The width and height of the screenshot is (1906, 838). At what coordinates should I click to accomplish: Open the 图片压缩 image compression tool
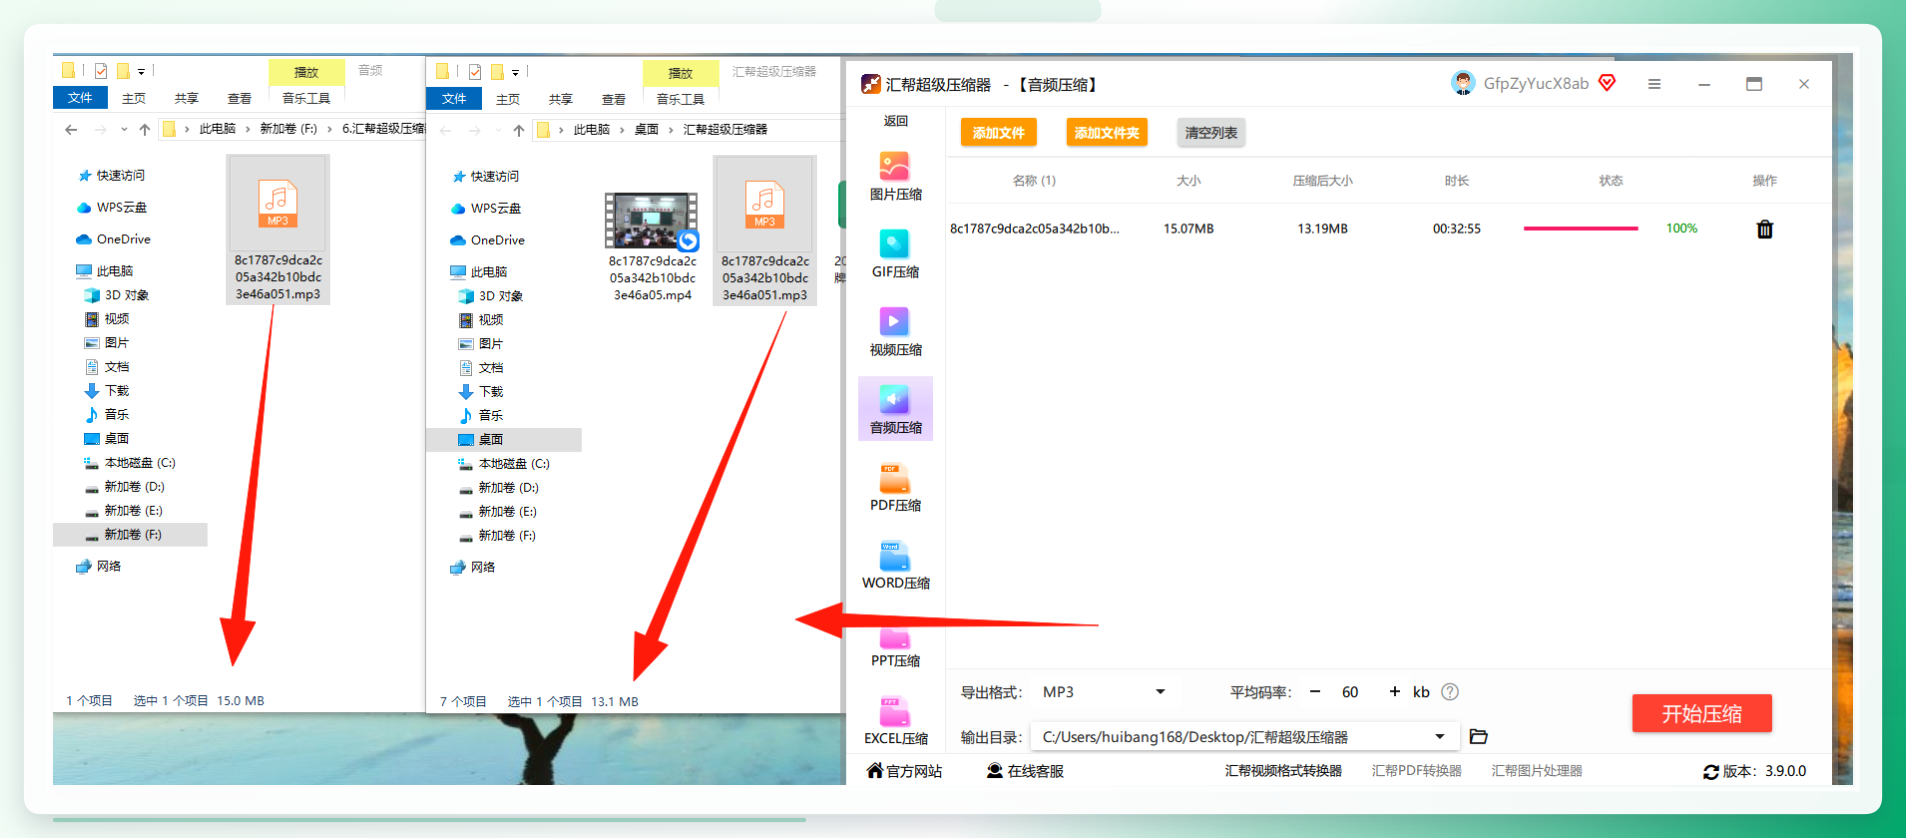(x=895, y=176)
